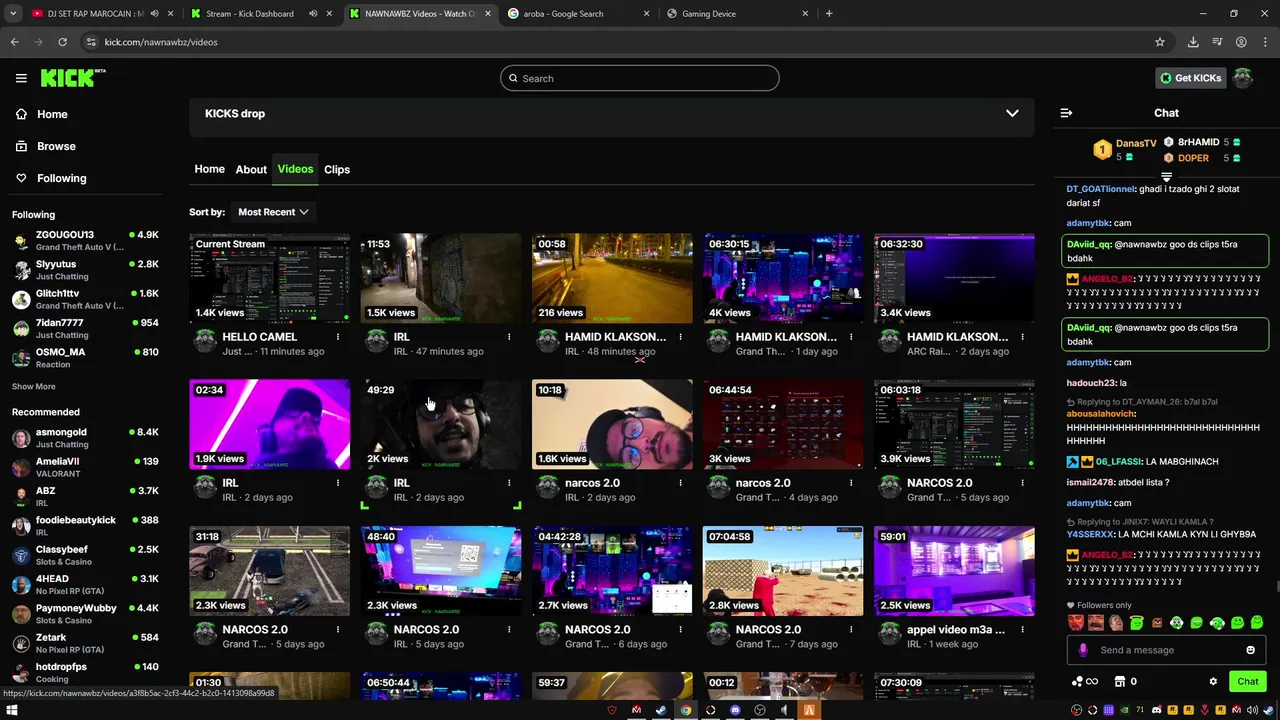Mute the Stream - Kick Dashboard tab
The height and width of the screenshot is (720, 1280).
pyautogui.click(x=312, y=14)
